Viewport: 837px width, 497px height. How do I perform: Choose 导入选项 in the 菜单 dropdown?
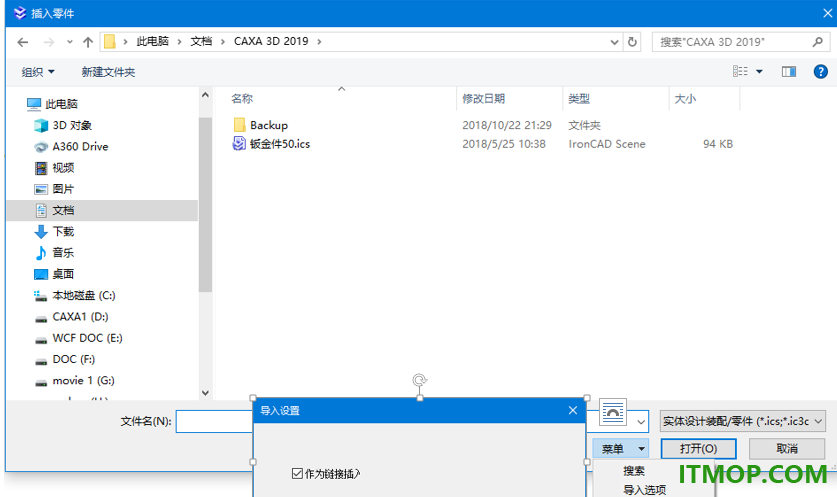(x=644, y=490)
